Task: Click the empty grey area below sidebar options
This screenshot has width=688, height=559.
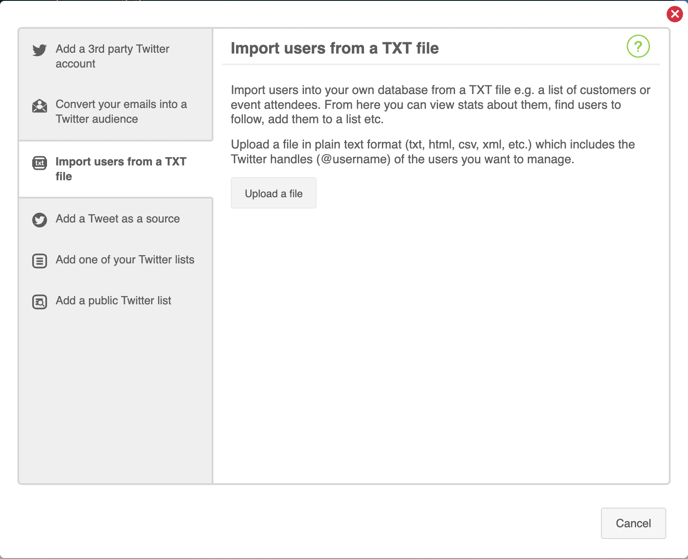Action: click(116, 401)
